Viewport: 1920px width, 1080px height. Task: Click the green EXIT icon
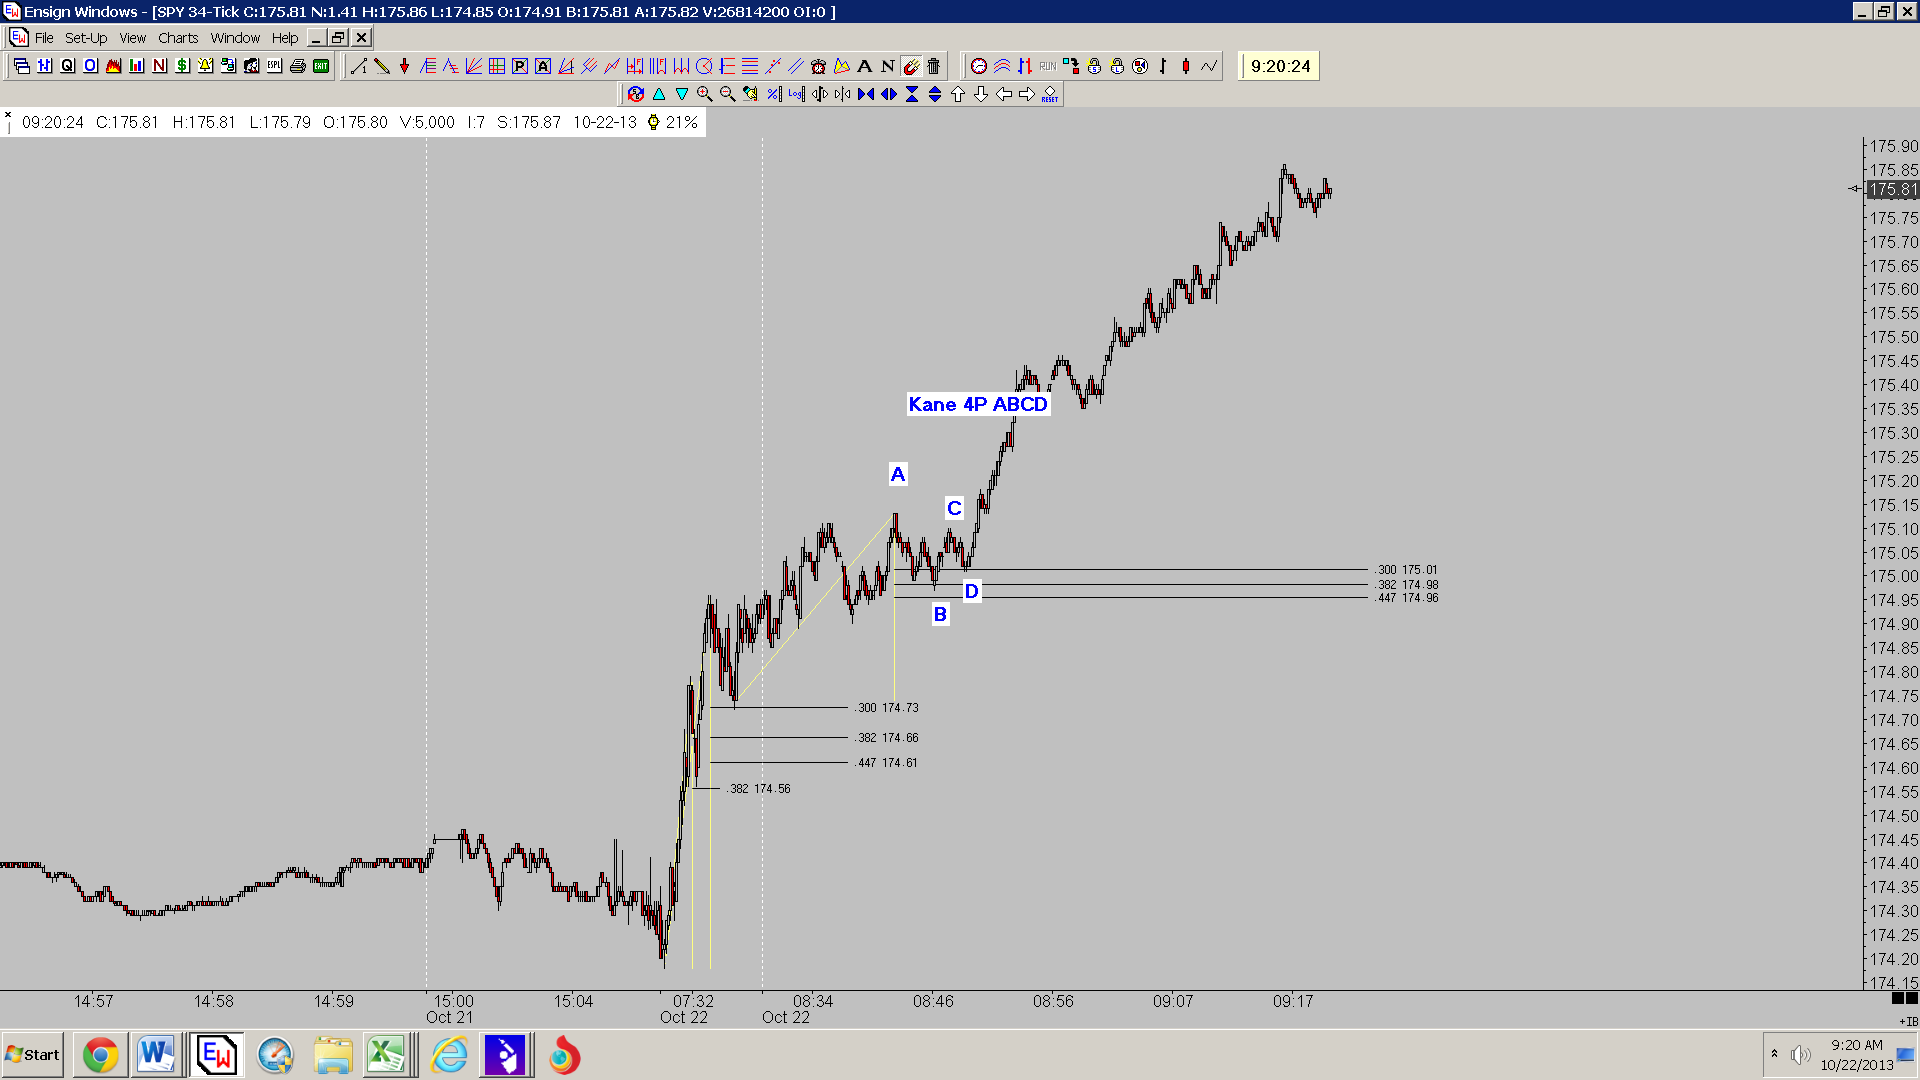click(320, 66)
